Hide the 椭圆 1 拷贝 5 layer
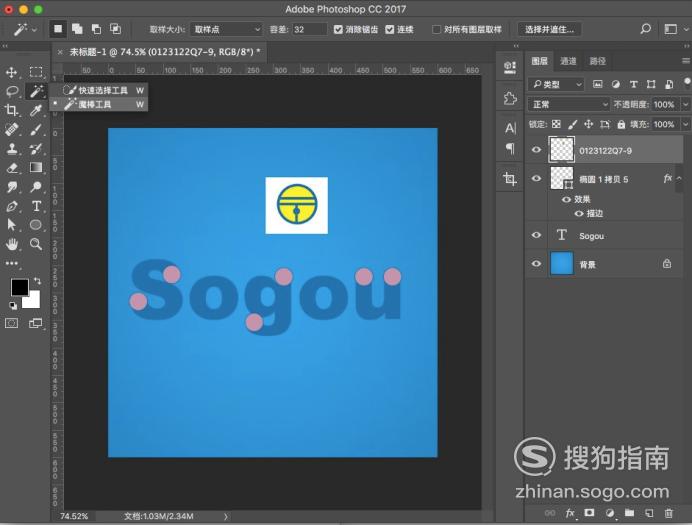The image size is (692, 525). tap(536, 178)
